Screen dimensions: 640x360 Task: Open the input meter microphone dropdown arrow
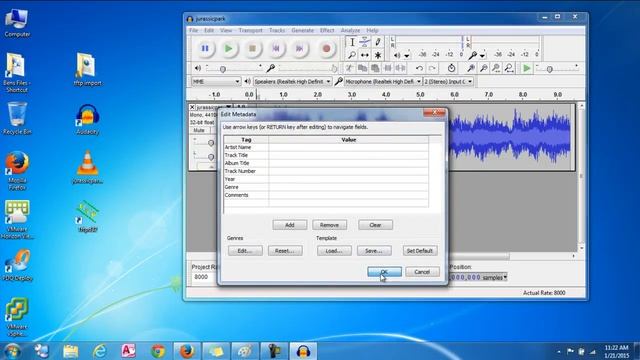482,55
